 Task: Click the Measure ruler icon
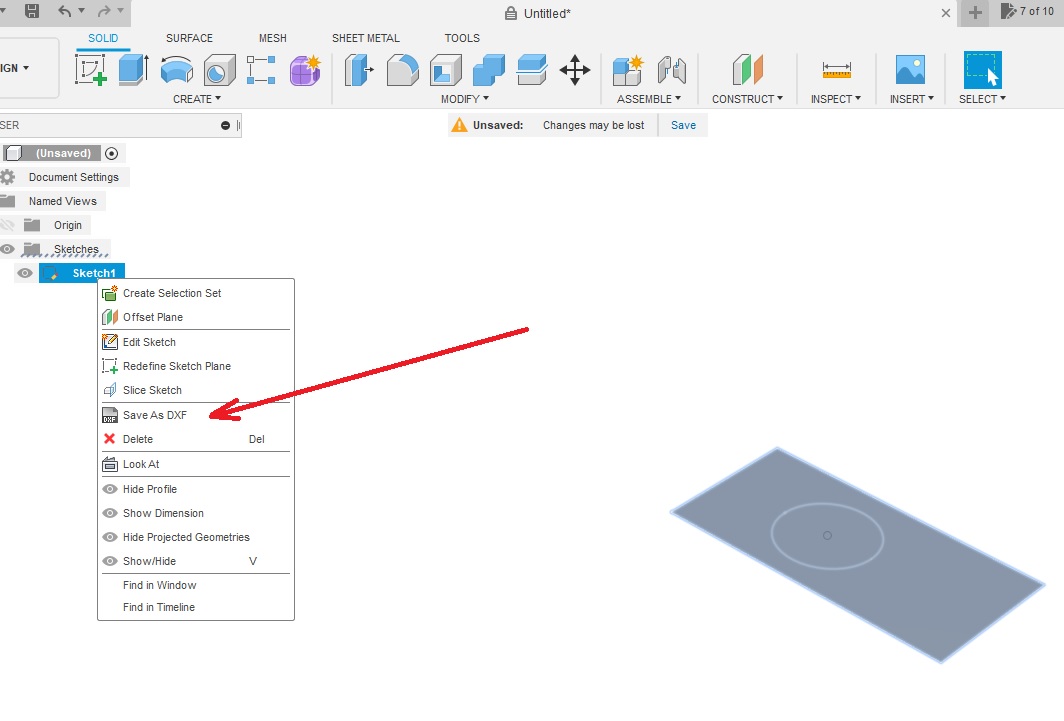click(x=836, y=70)
